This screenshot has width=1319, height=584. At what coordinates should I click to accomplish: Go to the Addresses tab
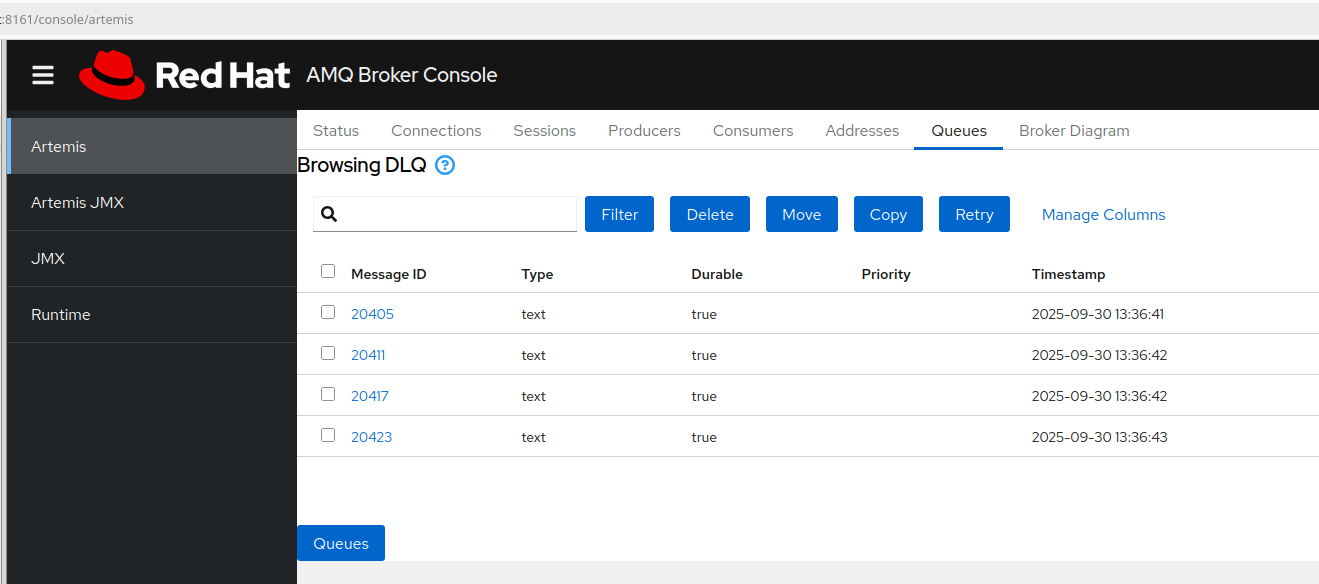[x=862, y=131]
